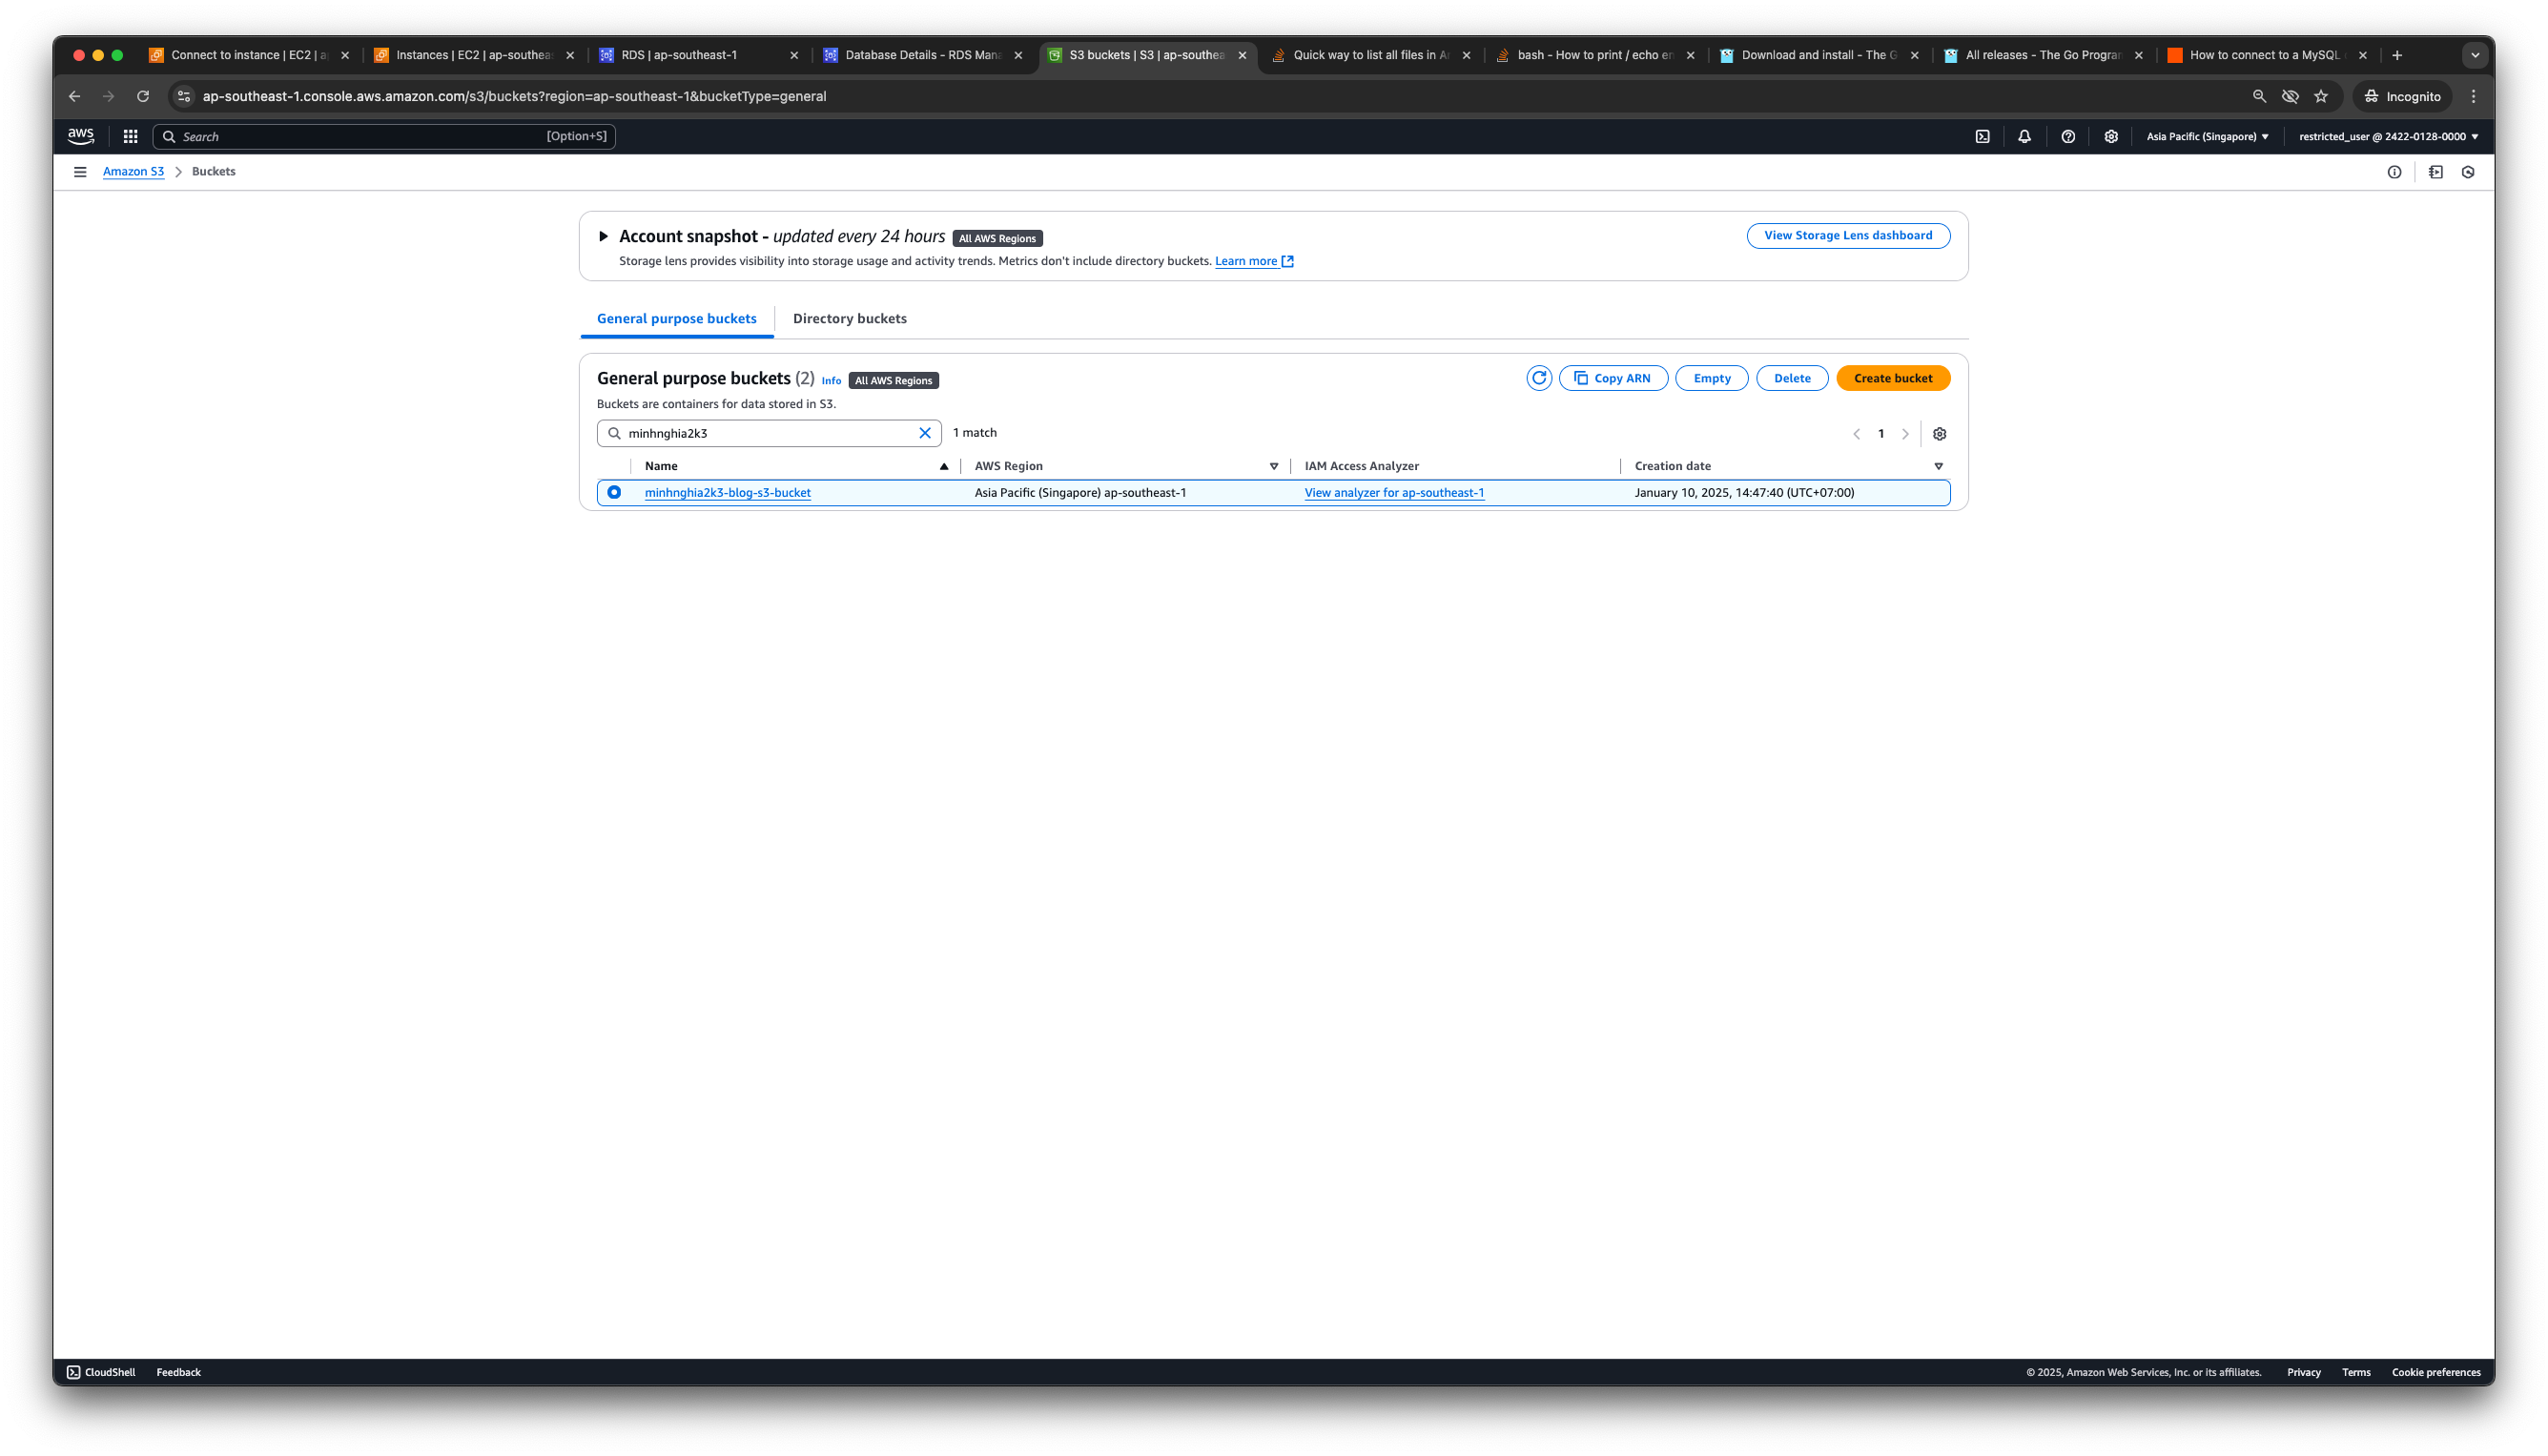Expand the Account snapshot section
This screenshot has width=2548, height=1456.
[603, 237]
